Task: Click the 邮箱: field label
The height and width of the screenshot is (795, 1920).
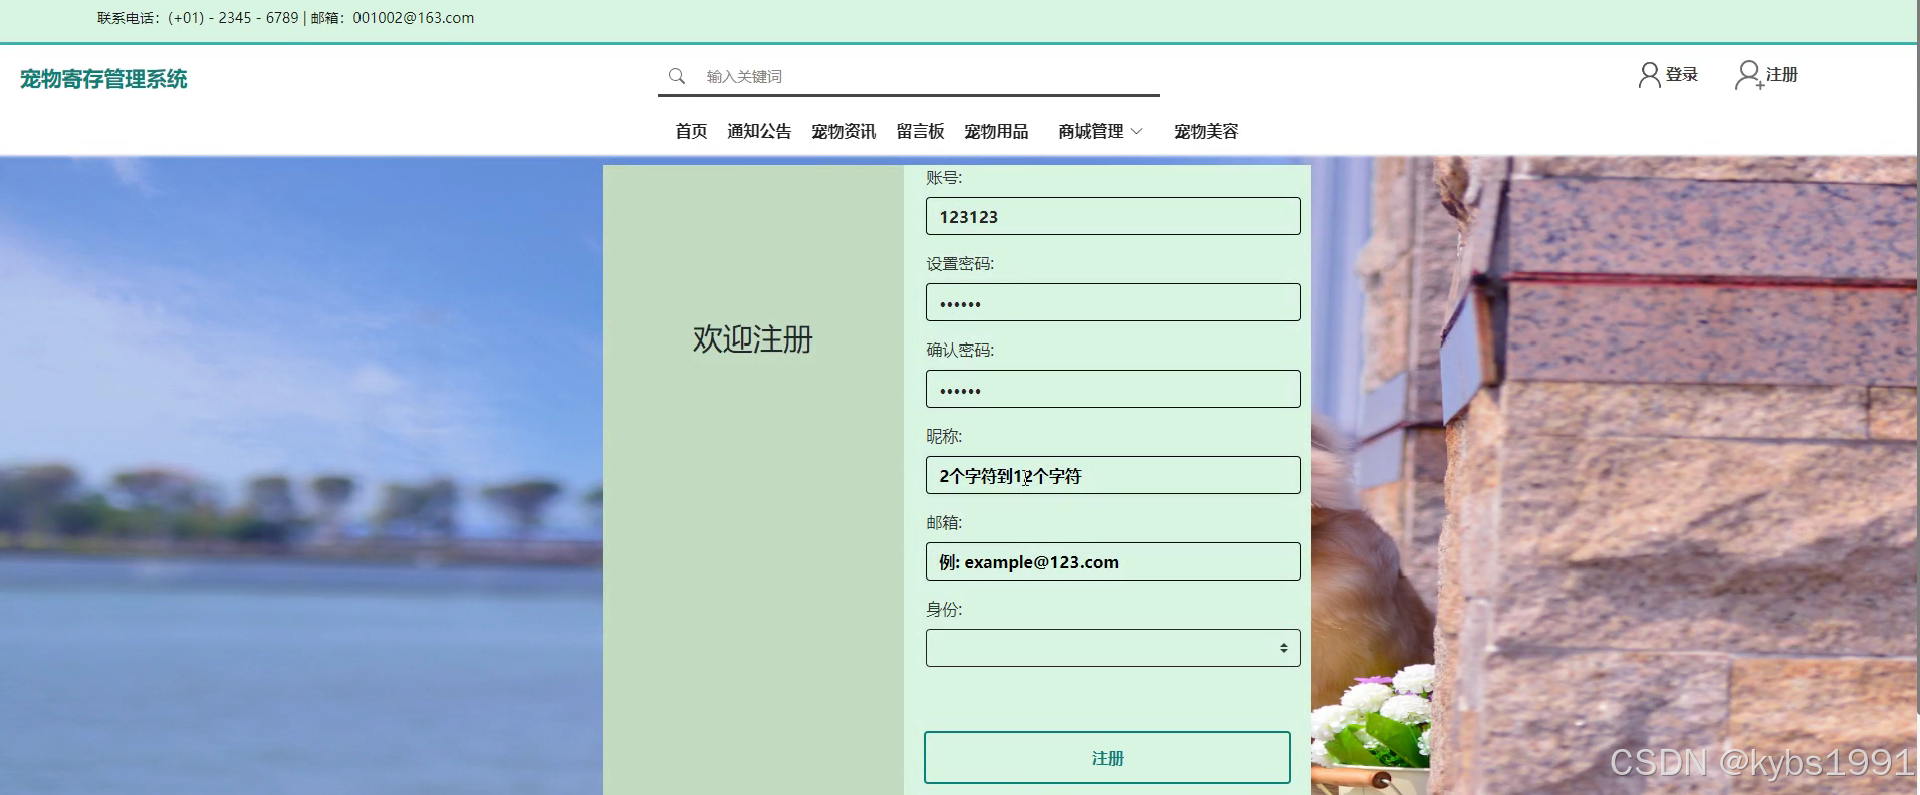Action: [x=944, y=522]
